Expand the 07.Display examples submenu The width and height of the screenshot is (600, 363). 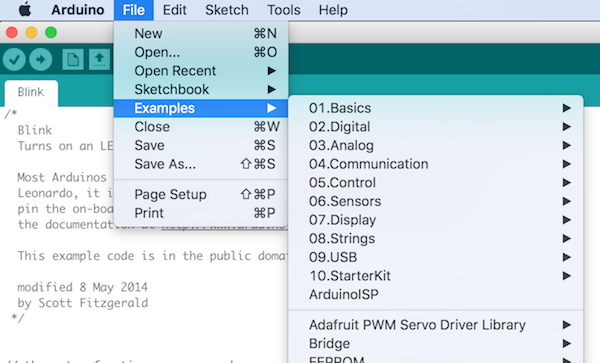[x=436, y=220]
